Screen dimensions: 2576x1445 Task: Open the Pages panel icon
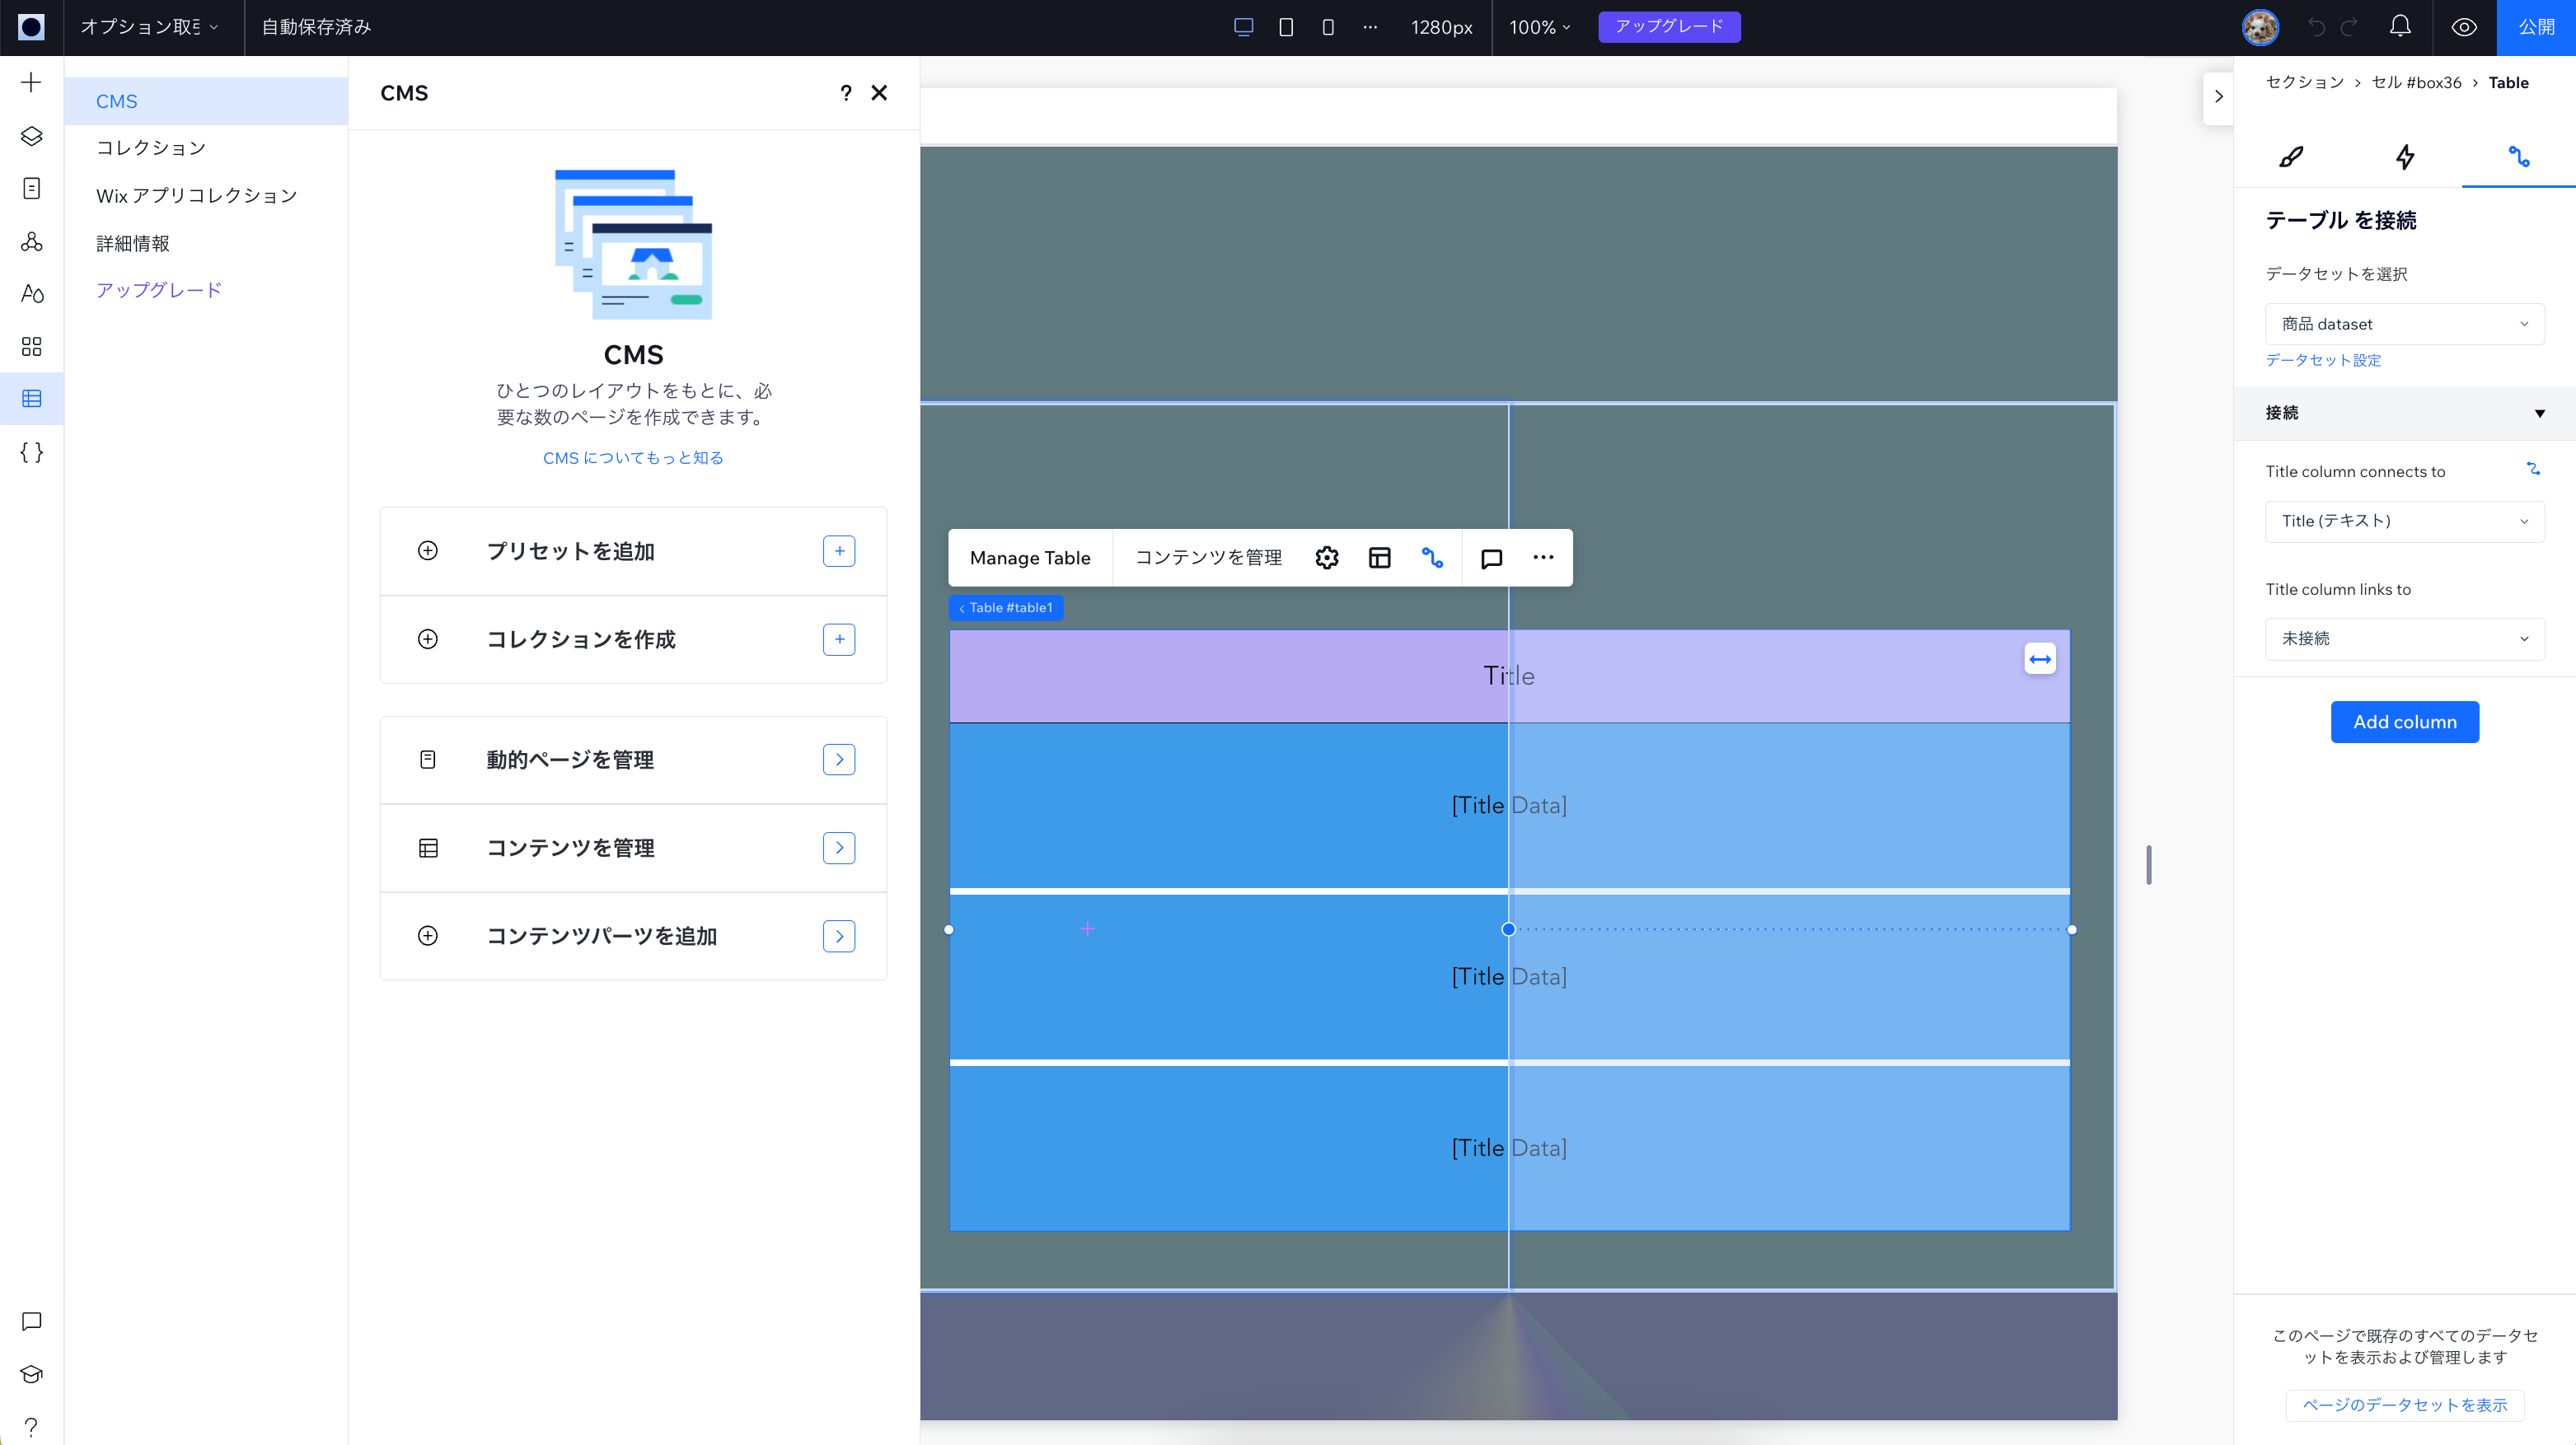pyautogui.click(x=31, y=188)
